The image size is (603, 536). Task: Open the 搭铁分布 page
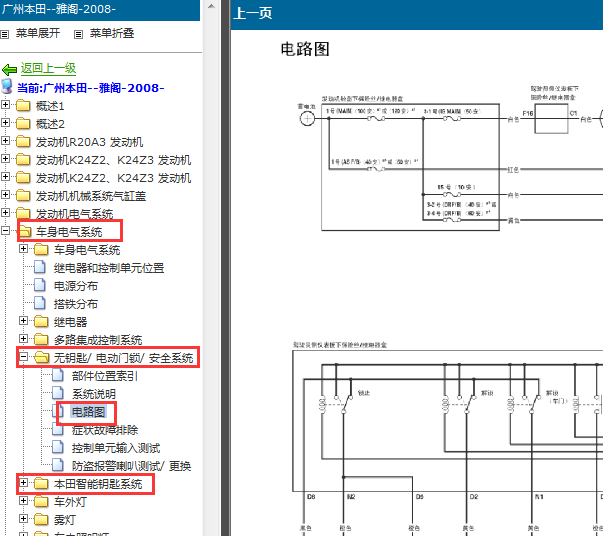point(76,304)
